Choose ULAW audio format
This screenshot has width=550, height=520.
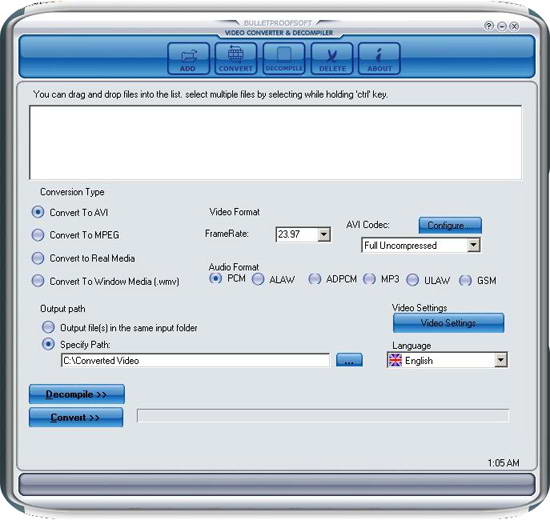coord(428,280)
